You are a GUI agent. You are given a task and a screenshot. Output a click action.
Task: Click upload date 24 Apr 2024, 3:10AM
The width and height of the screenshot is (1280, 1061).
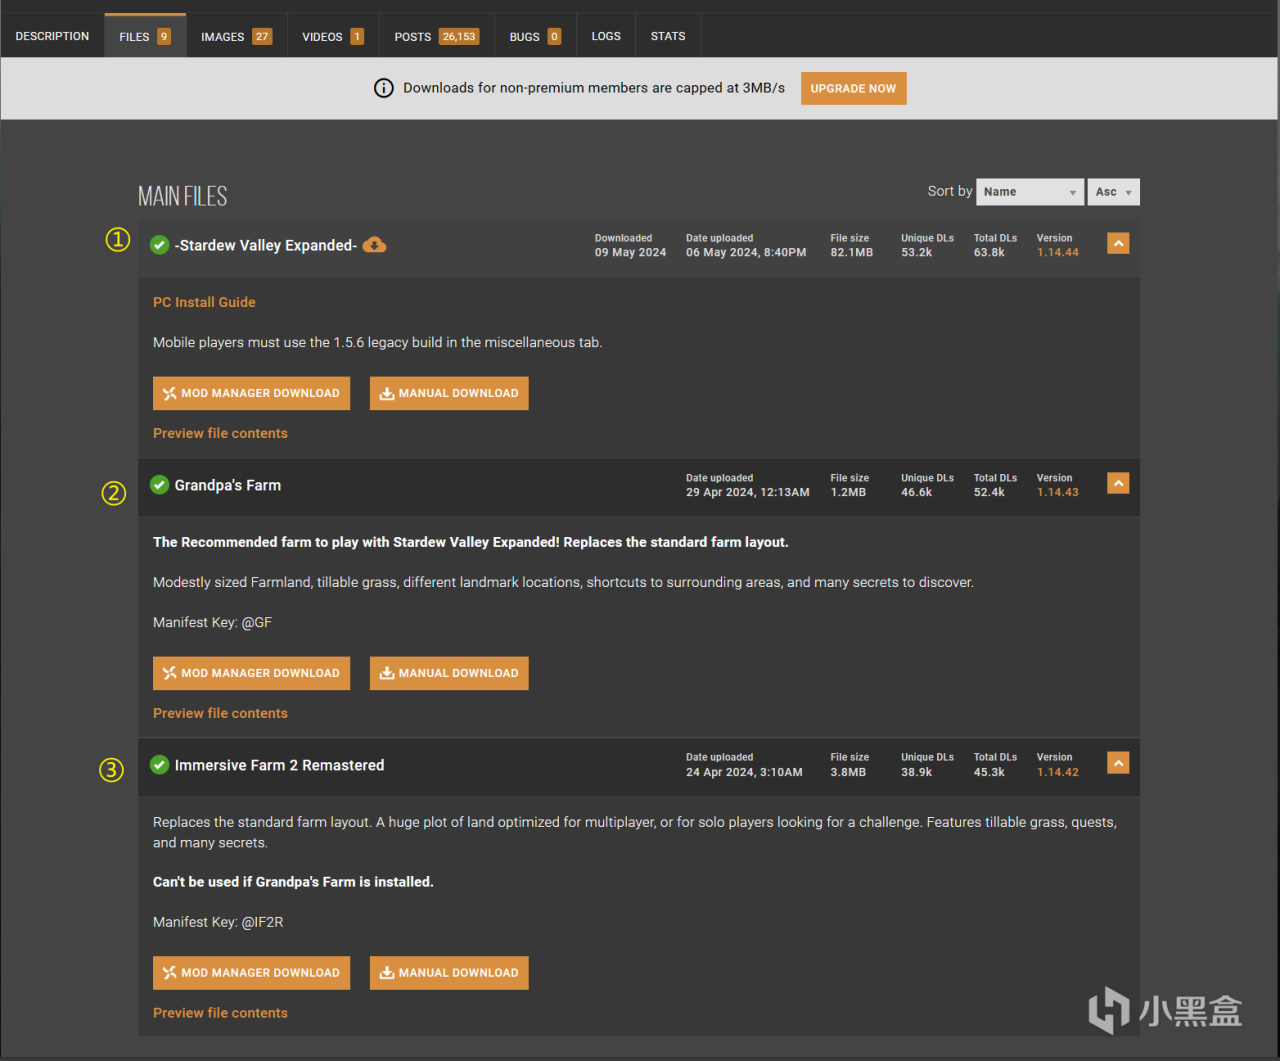pyautogui.click(x=744, y=773)
